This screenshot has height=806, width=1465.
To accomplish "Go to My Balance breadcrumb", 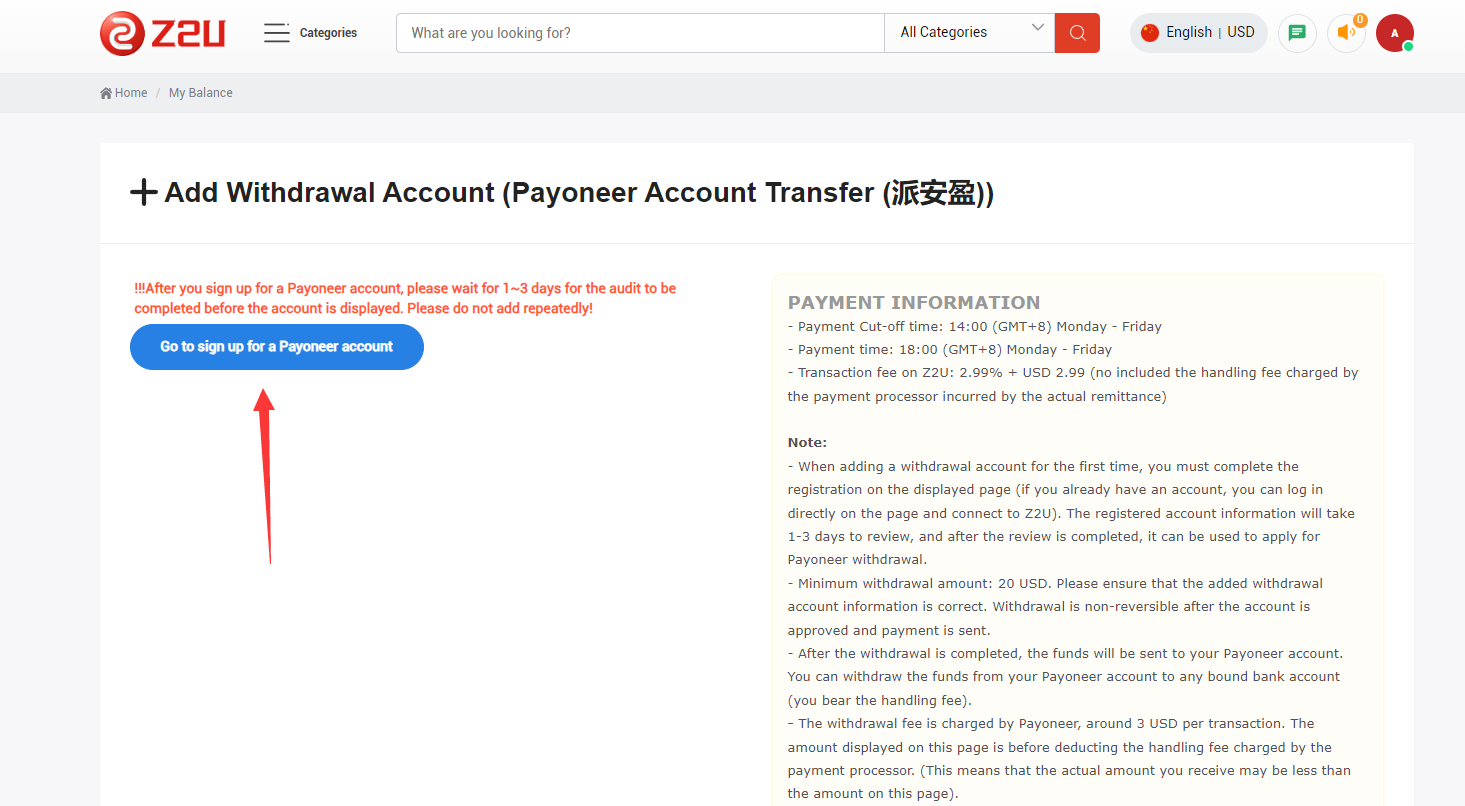I will pyautogui.click(x=200, y=93).
